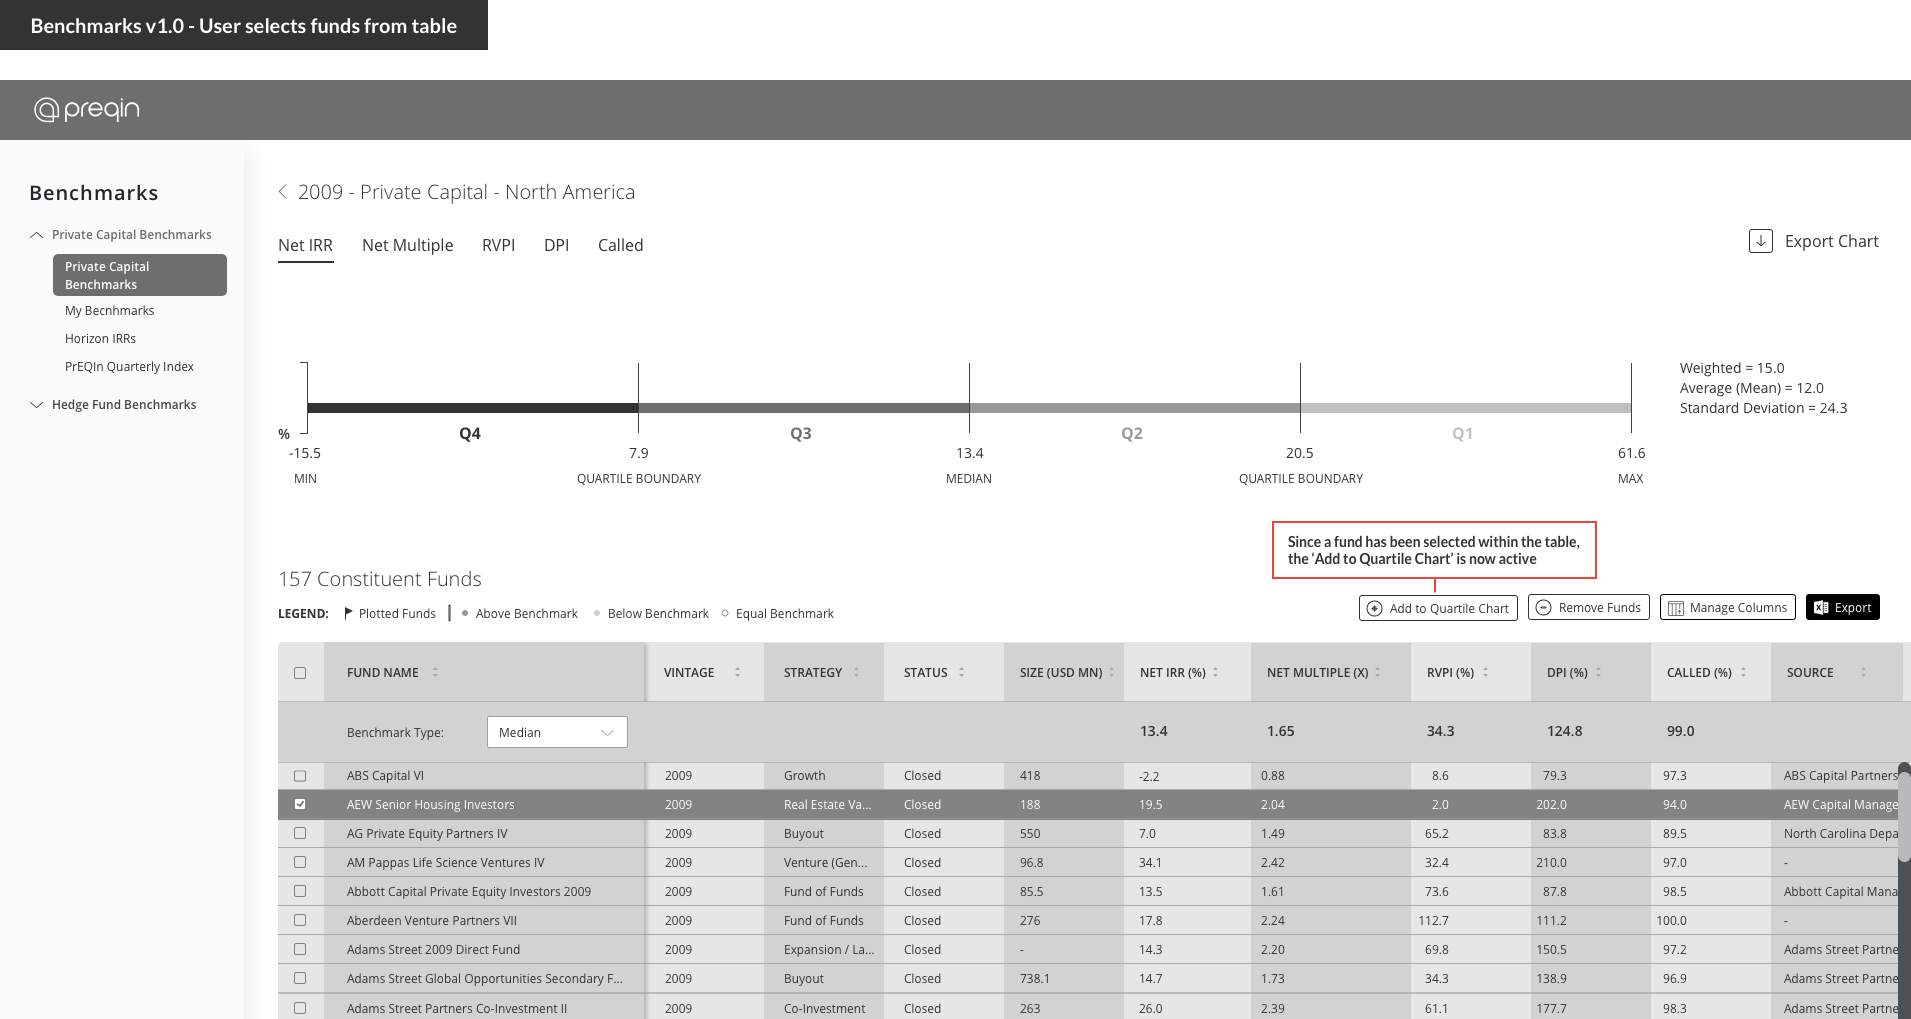The image size is (1911, 1019).
Task: Switch to the RVPI tab
Action: pyautogui.click(x=498, y=245)
